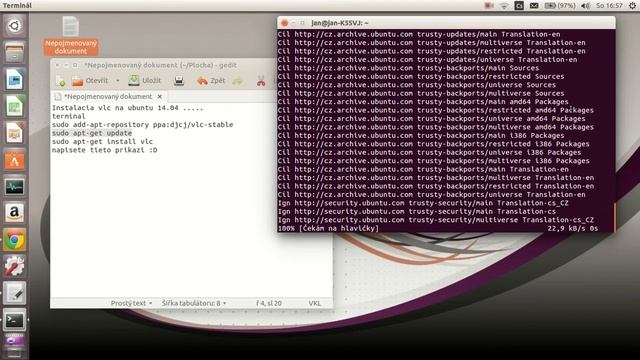The height and width of the screenshot is (360, 640).
Task: Click line 'Instalacia vlc na ubuntu 14.04'
Action: [x=127, y=108]
